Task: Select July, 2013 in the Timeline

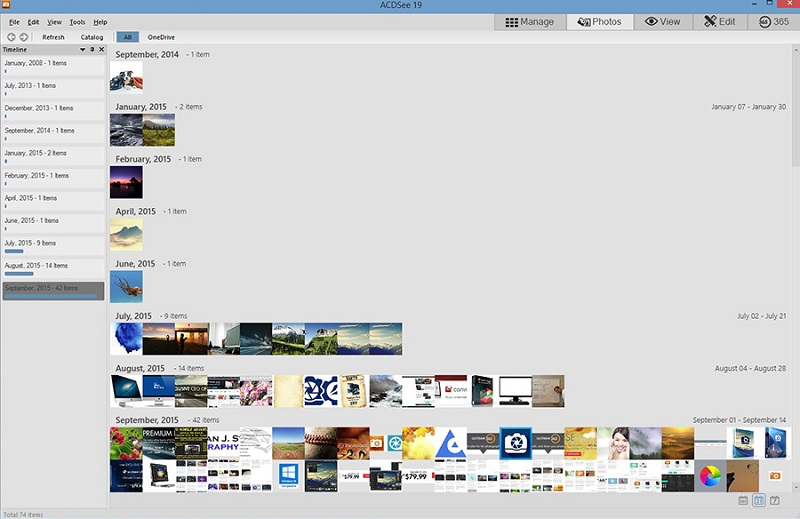Action: [53, 89]
